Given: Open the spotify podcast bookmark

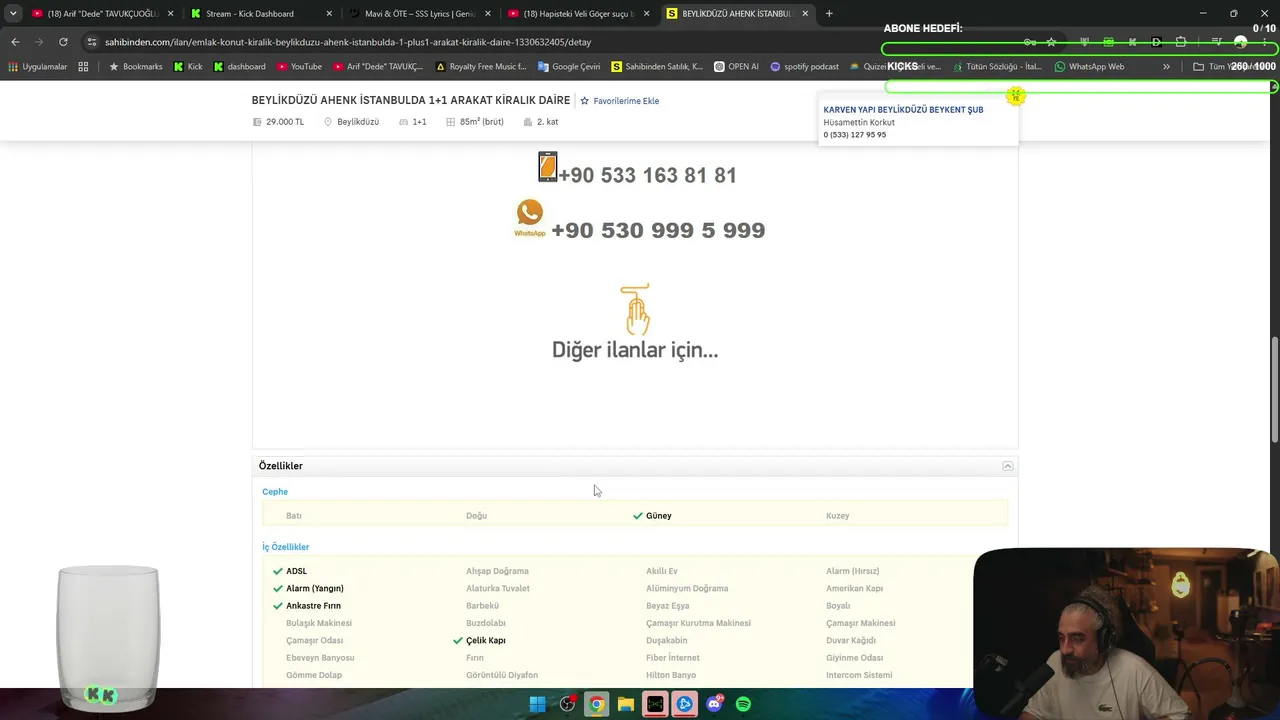Looking at the screenshot, I should (804, 67).
